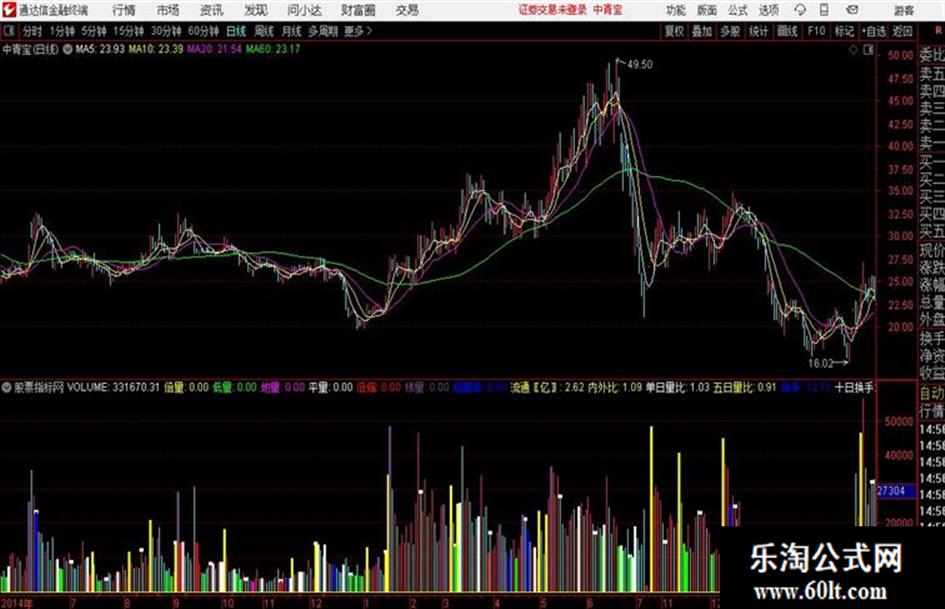Select the 日线 daily period tab
Image resolution: width=945 pixels, height=609 pixels.
(x=236, y=31)
